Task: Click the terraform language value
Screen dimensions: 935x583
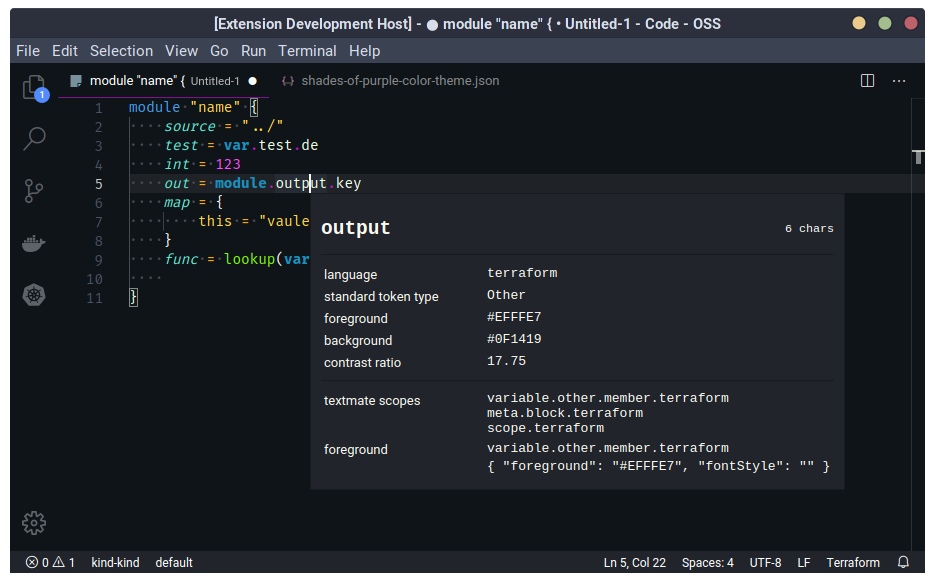Action: (522, 273)
